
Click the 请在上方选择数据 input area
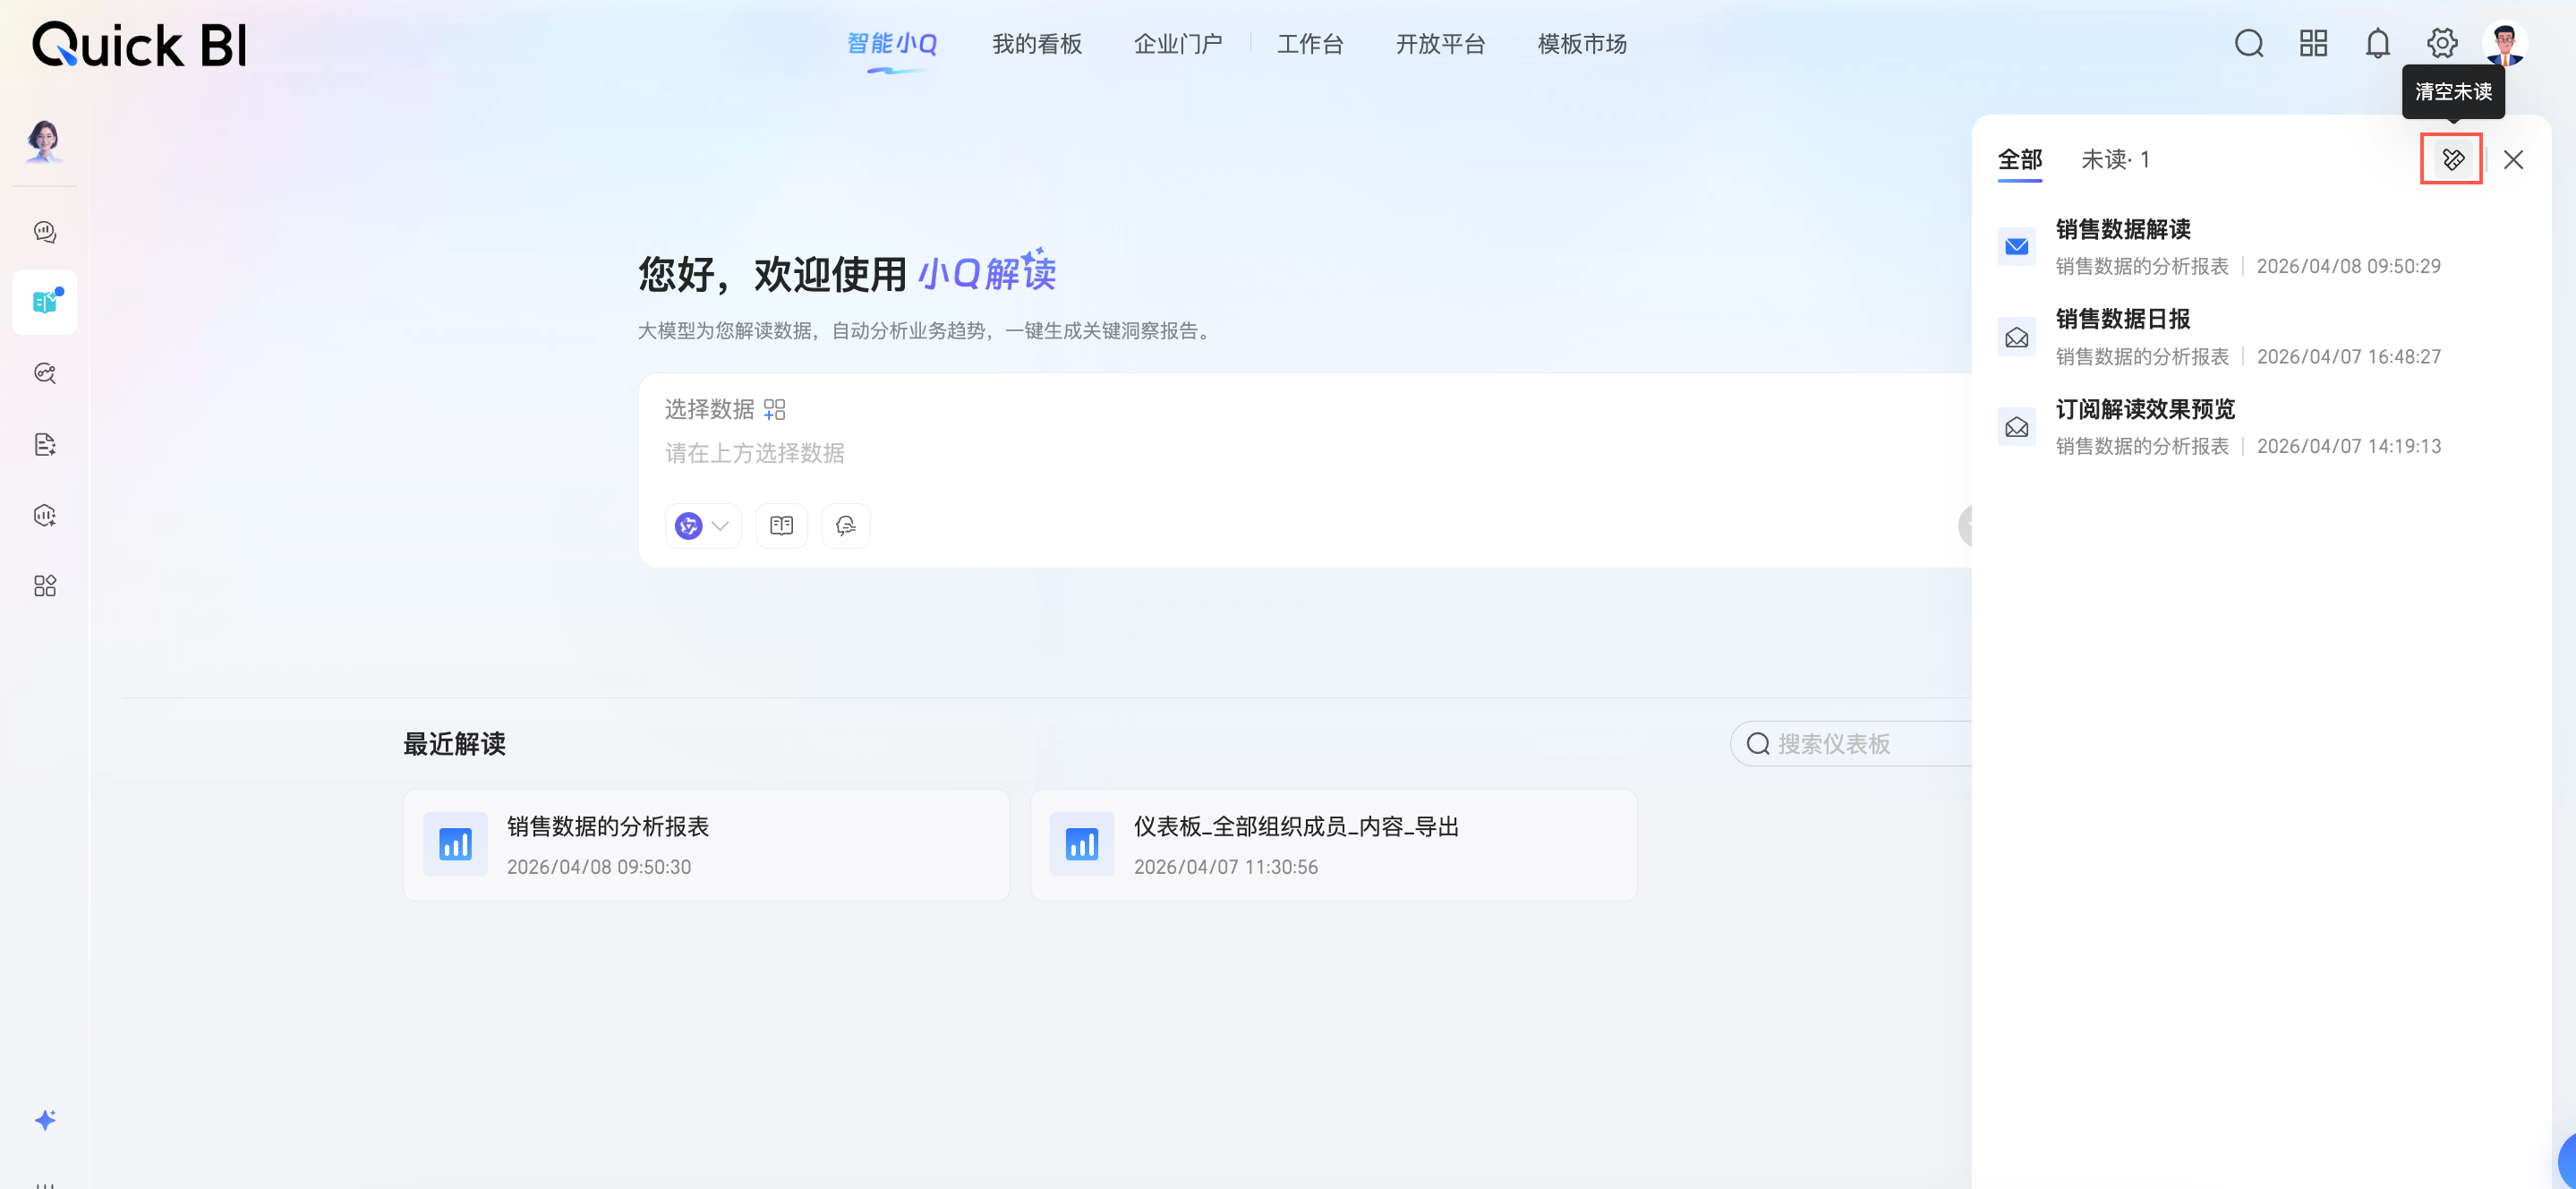pyautogui.click(x=755, y=453)
